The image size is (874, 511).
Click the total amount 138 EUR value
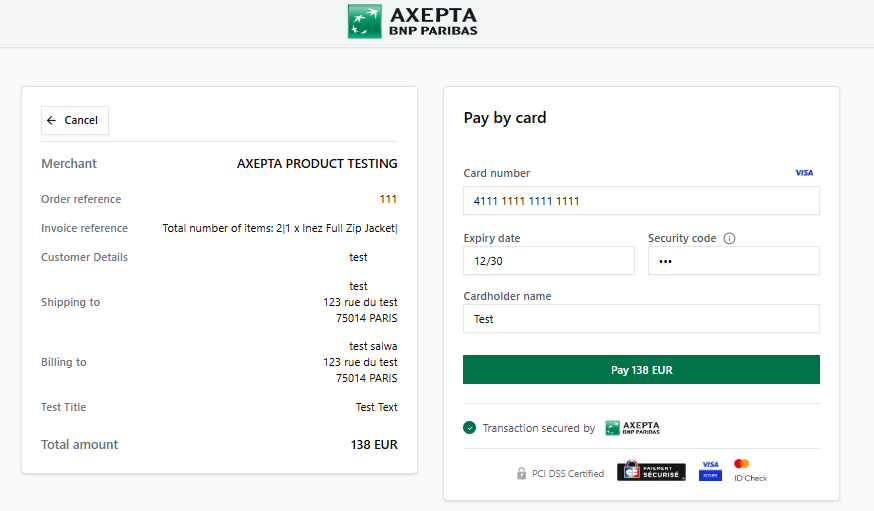[x=374, y=445]
